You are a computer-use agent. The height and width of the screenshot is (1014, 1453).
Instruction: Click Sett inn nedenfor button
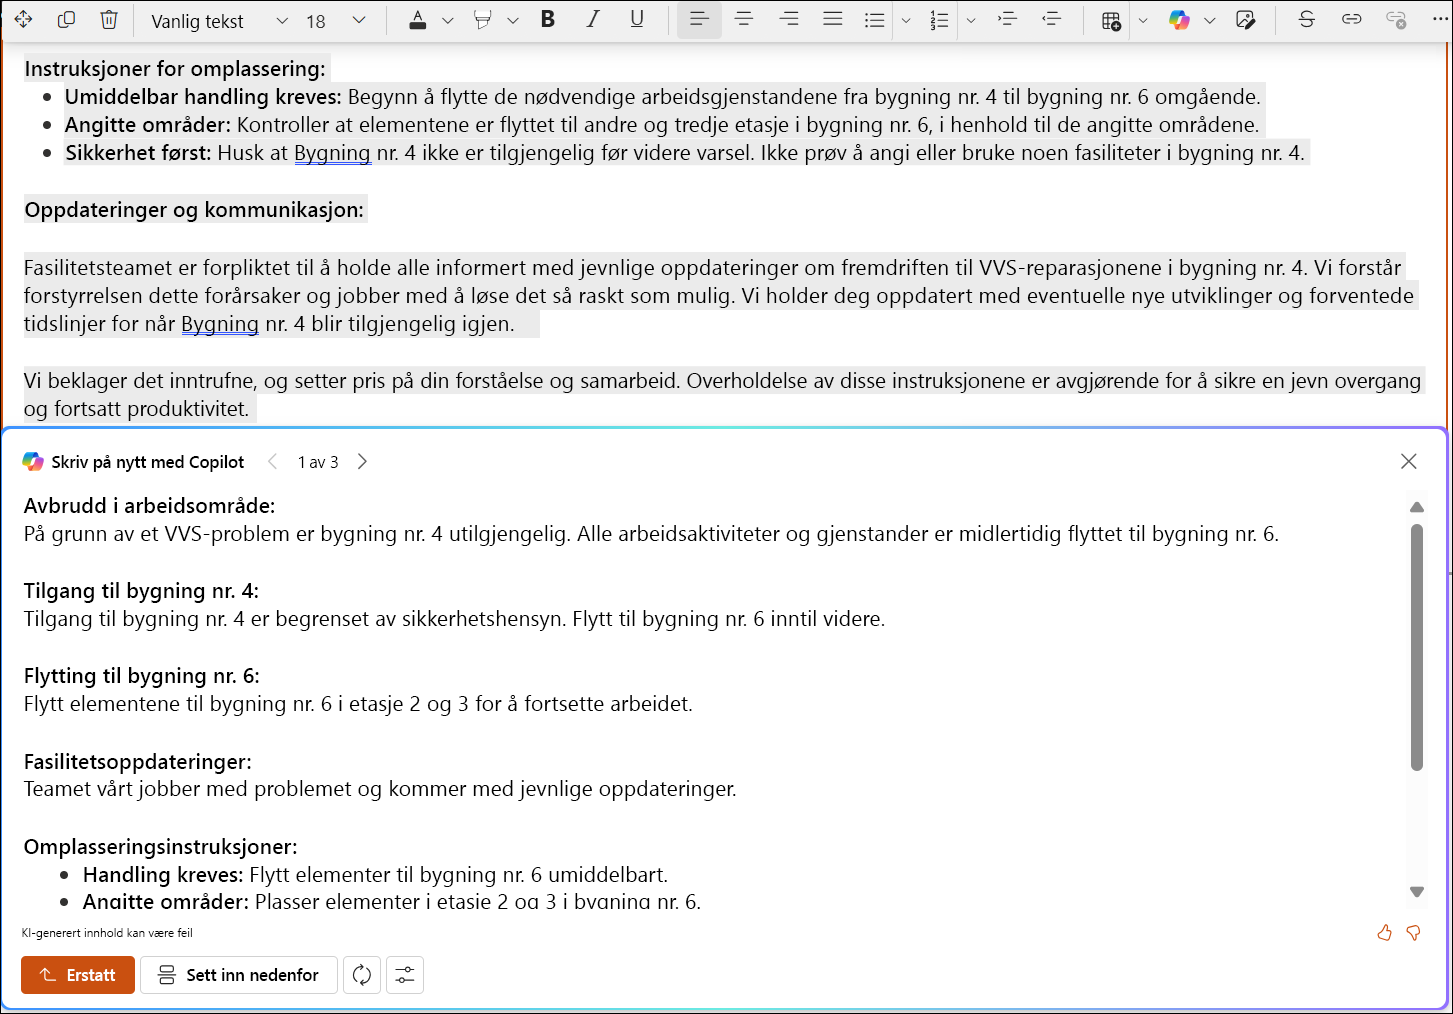coord(238,975)
